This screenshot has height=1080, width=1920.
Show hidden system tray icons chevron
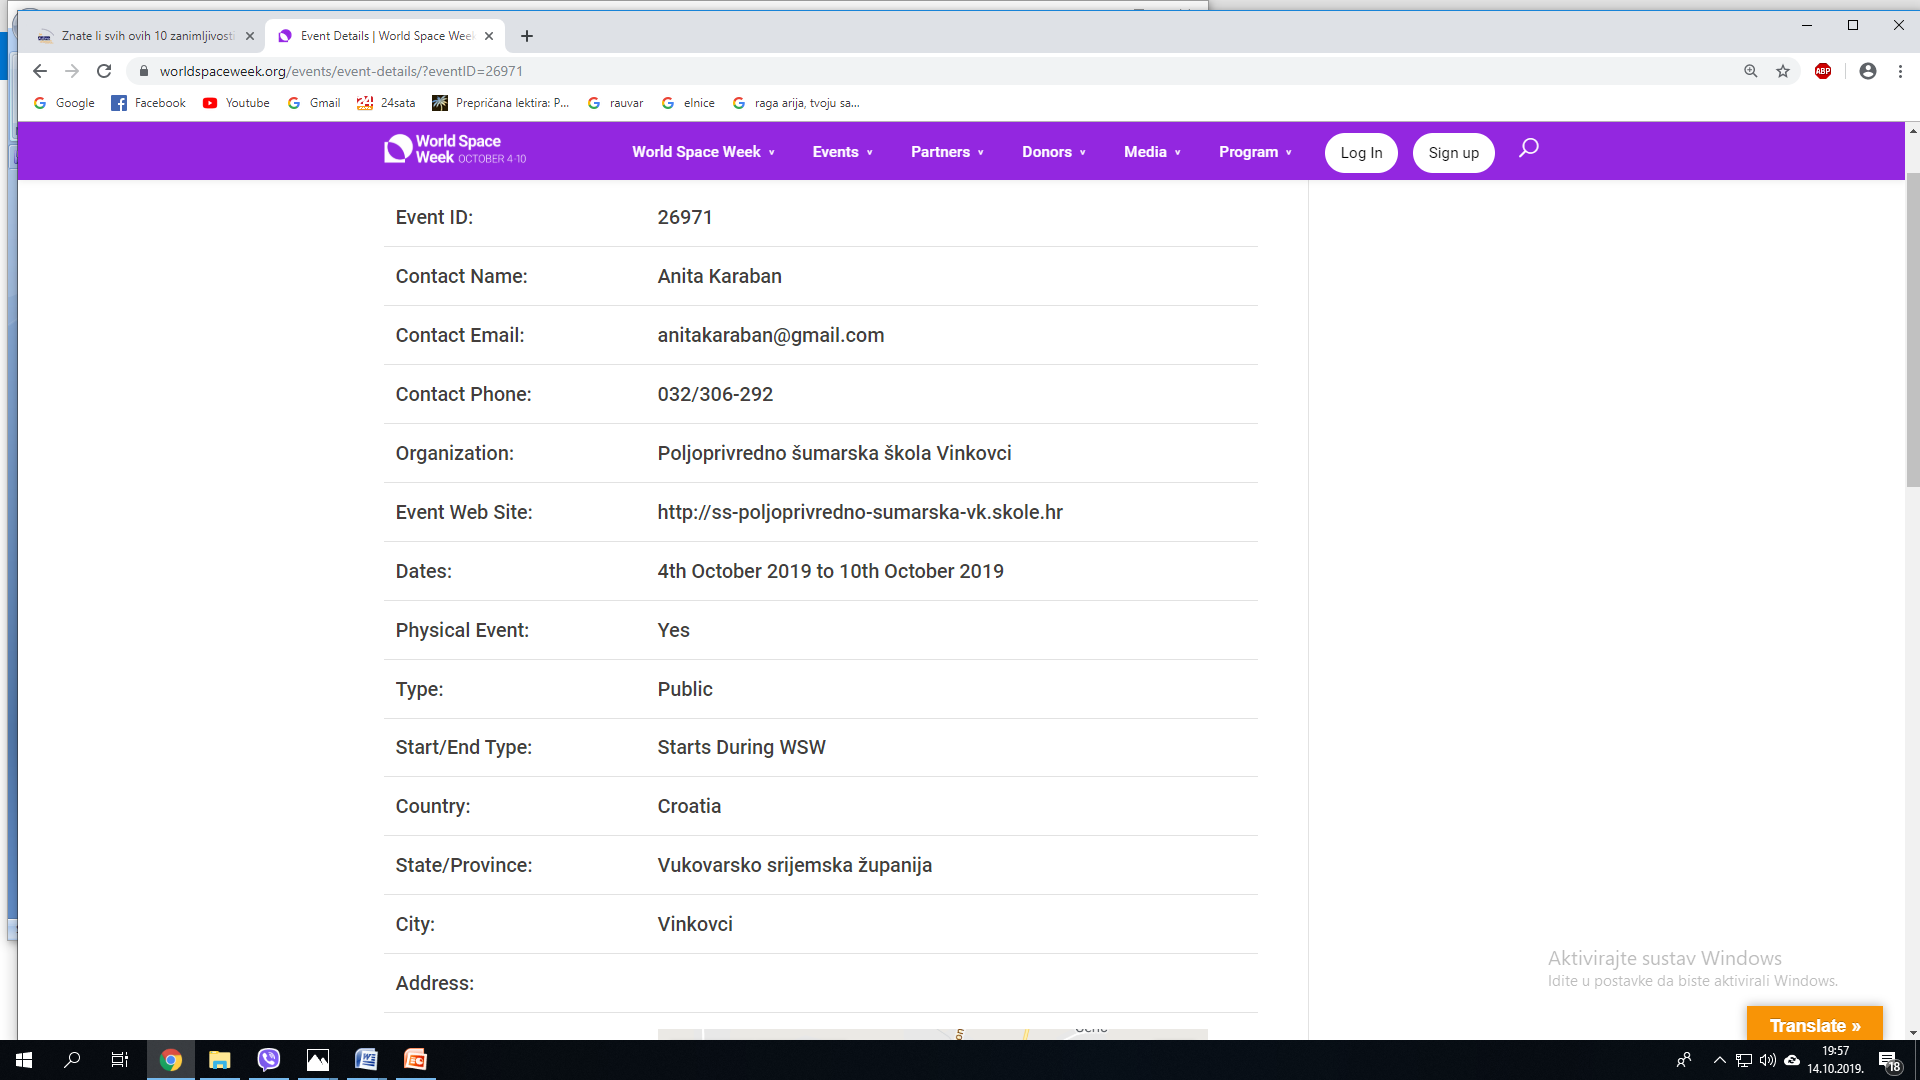pyautogui.click(x=1720, y=1060)
